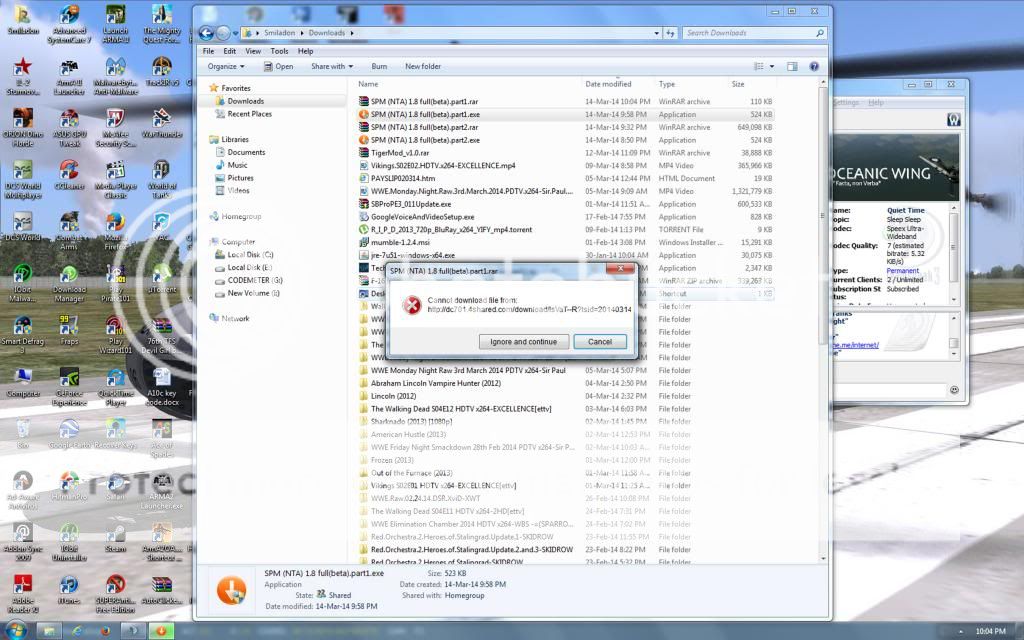
Task: Click the Windows Start orb
Action: (x=16, y=631)
